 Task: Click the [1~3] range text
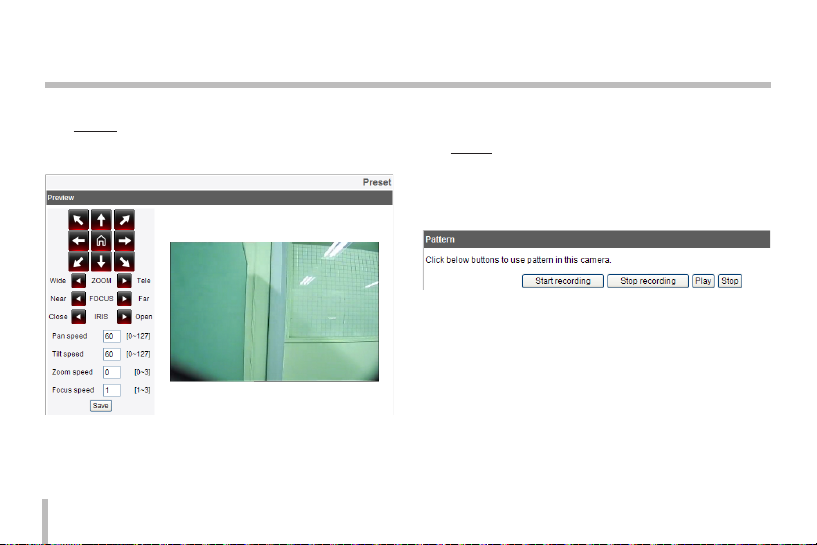[142, 390]
